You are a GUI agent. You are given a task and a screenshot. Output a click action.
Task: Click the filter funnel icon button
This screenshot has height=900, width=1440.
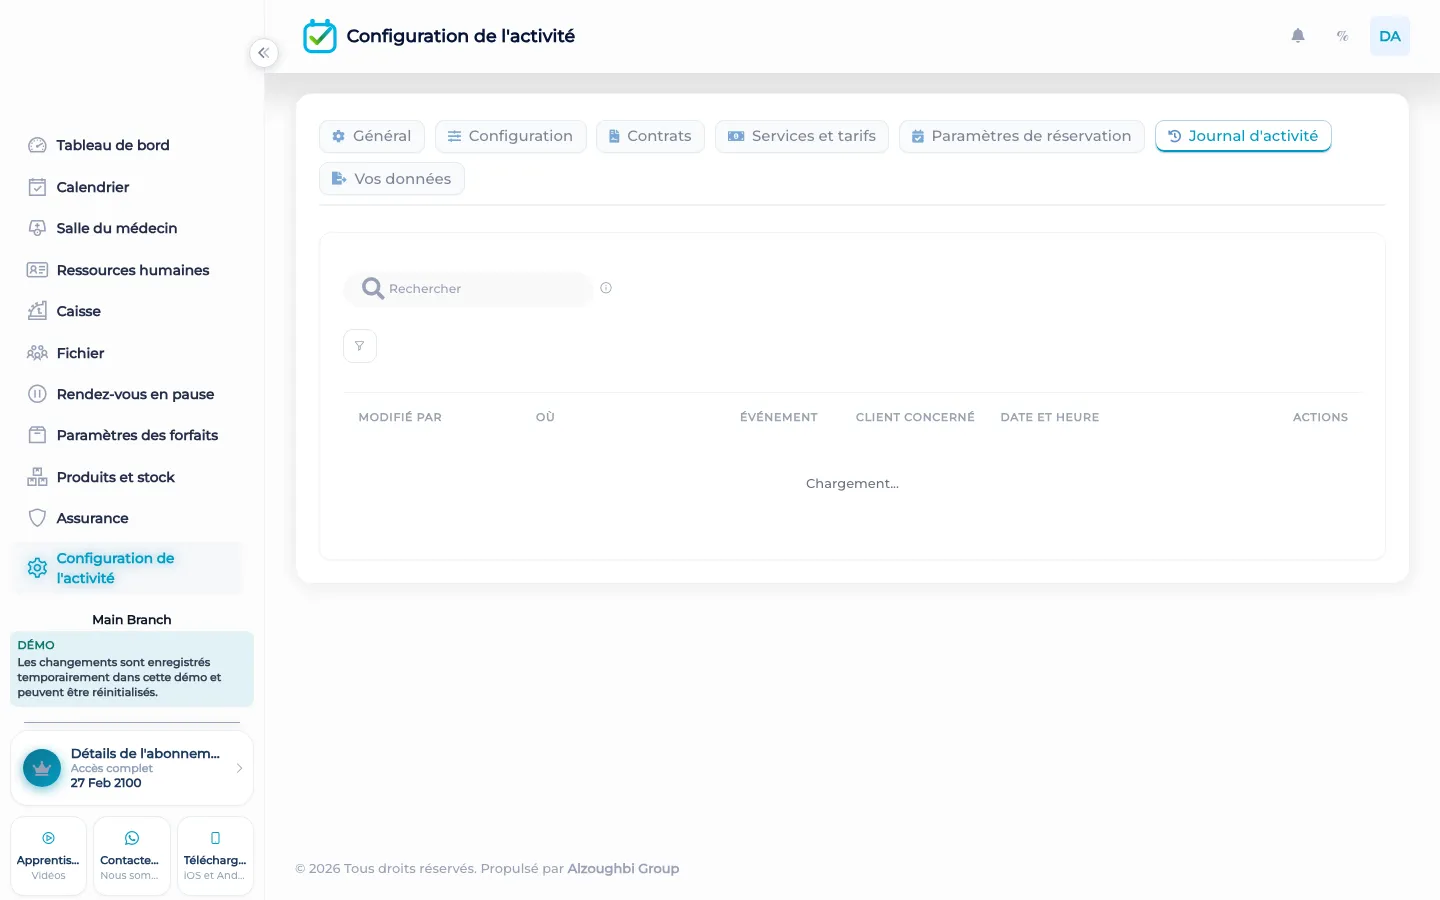coord(360,346)
